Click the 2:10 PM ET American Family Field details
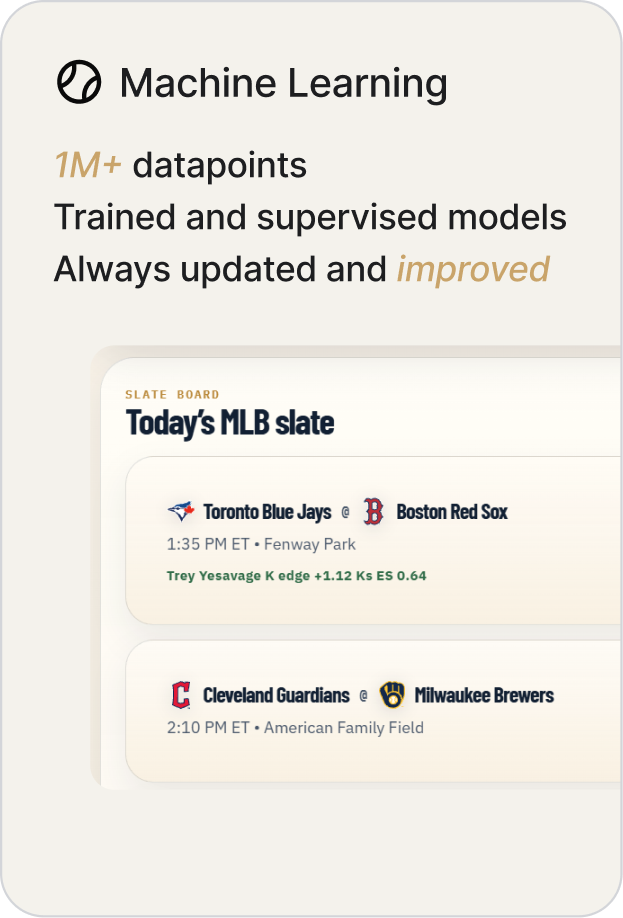623x918 pixels. pos(295,728)
